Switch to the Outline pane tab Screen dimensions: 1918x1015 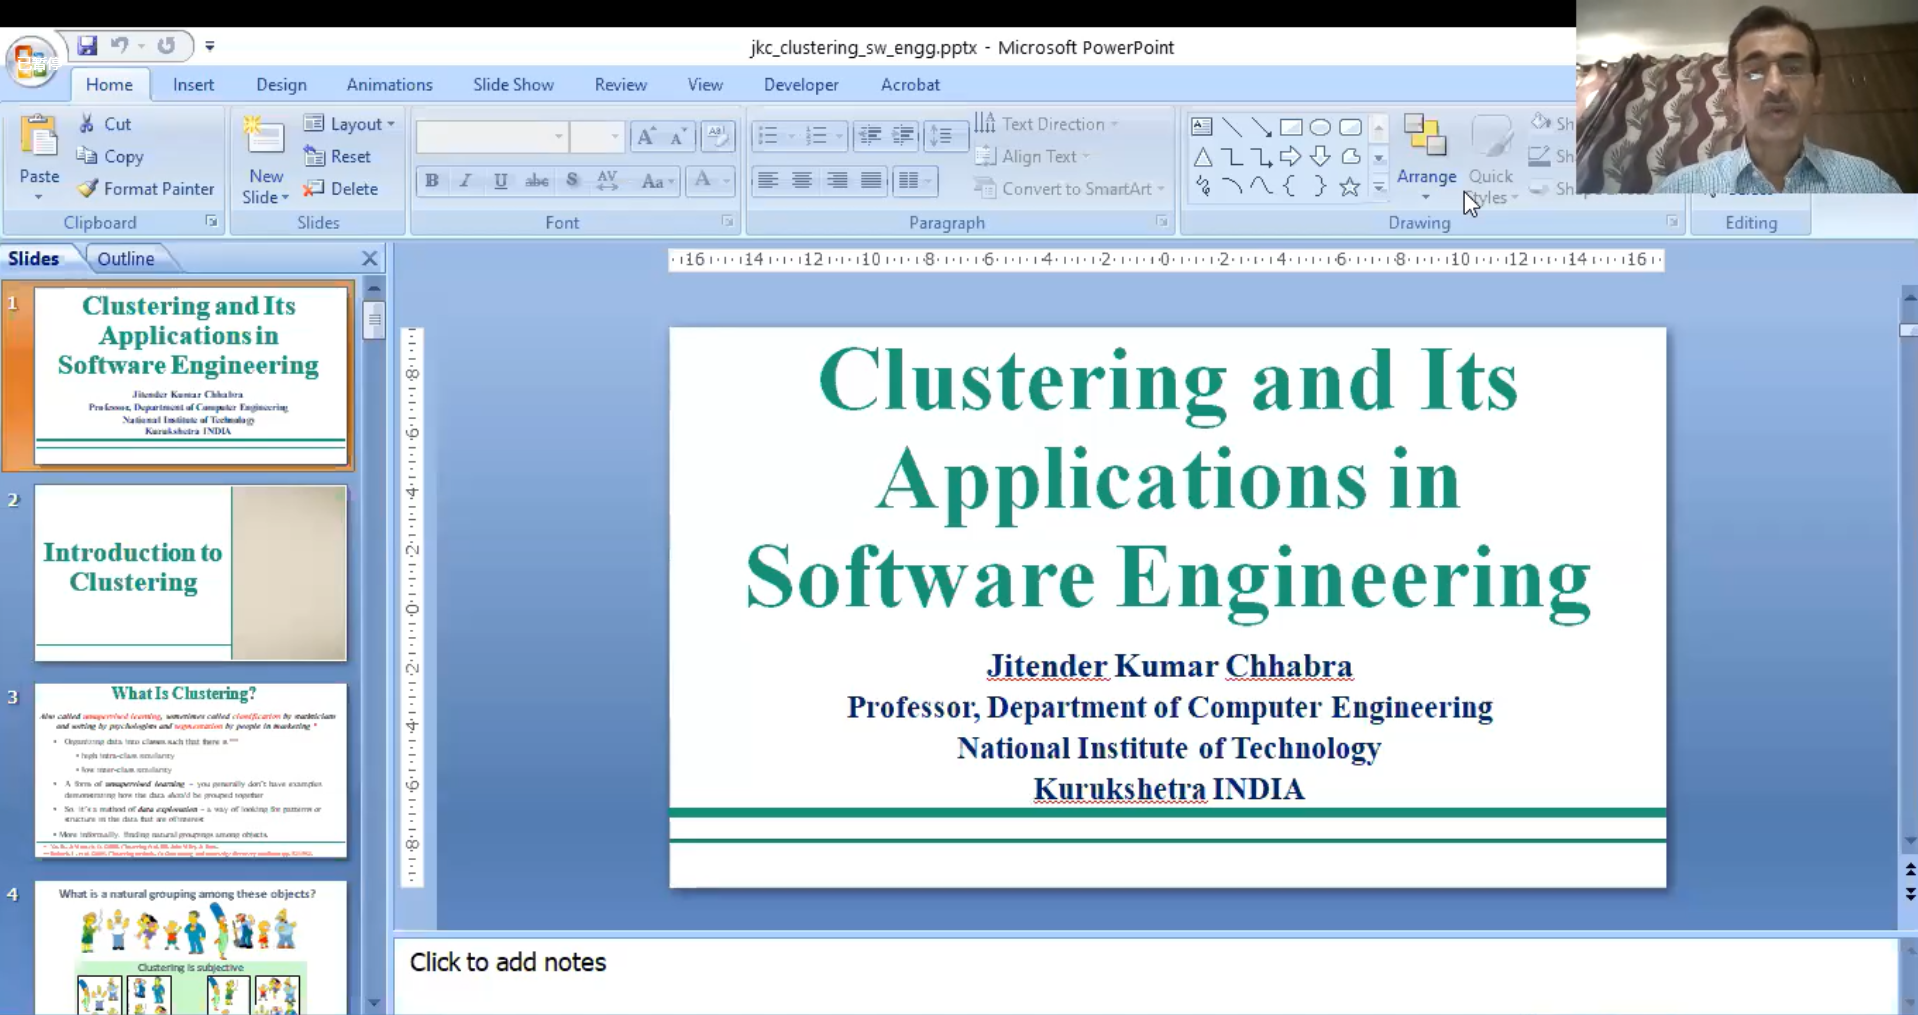tap(126, 258)
